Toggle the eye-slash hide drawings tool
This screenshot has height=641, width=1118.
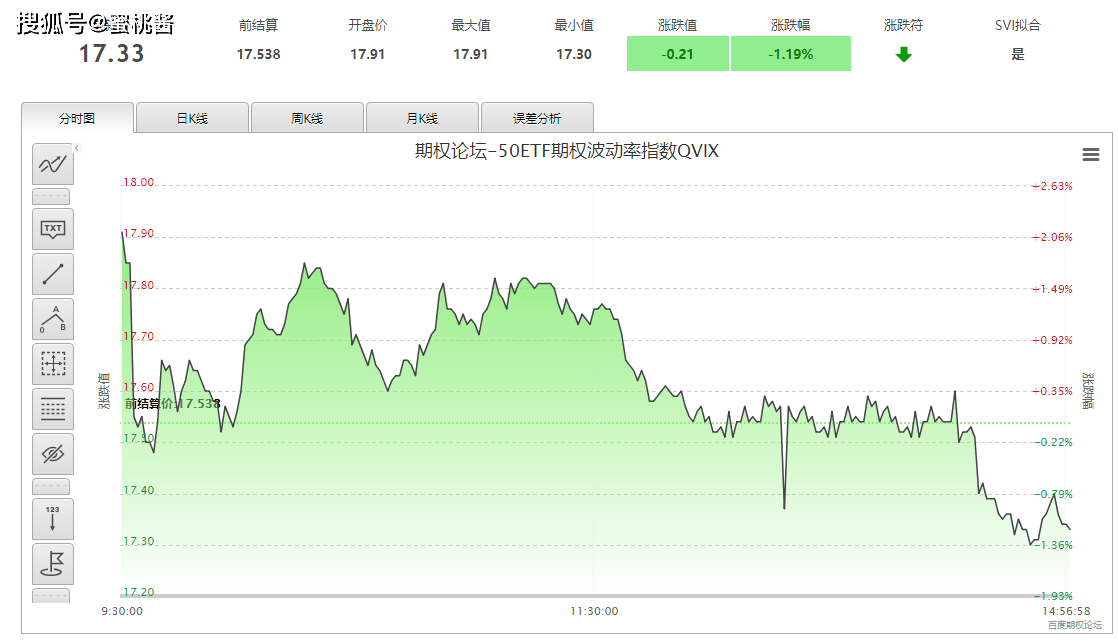click(x=52, y=454)
